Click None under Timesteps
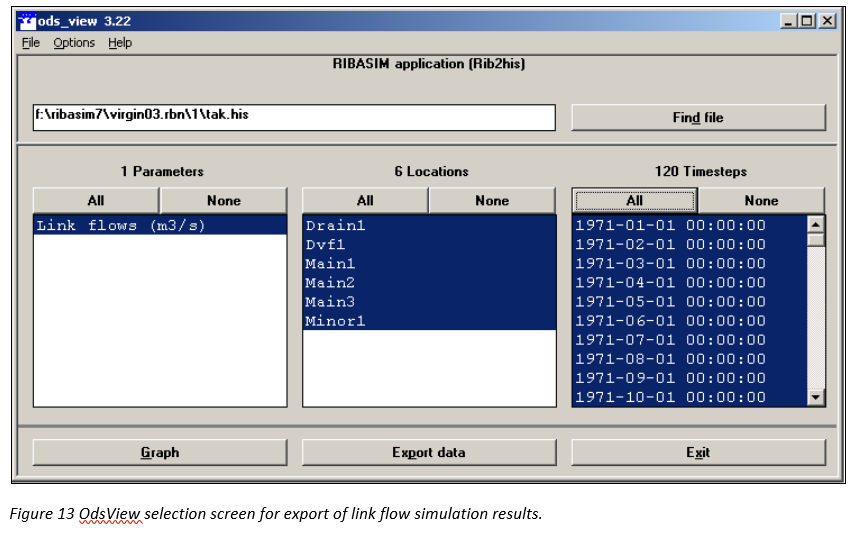The image size is (858, 534). (x=761, y=201)
